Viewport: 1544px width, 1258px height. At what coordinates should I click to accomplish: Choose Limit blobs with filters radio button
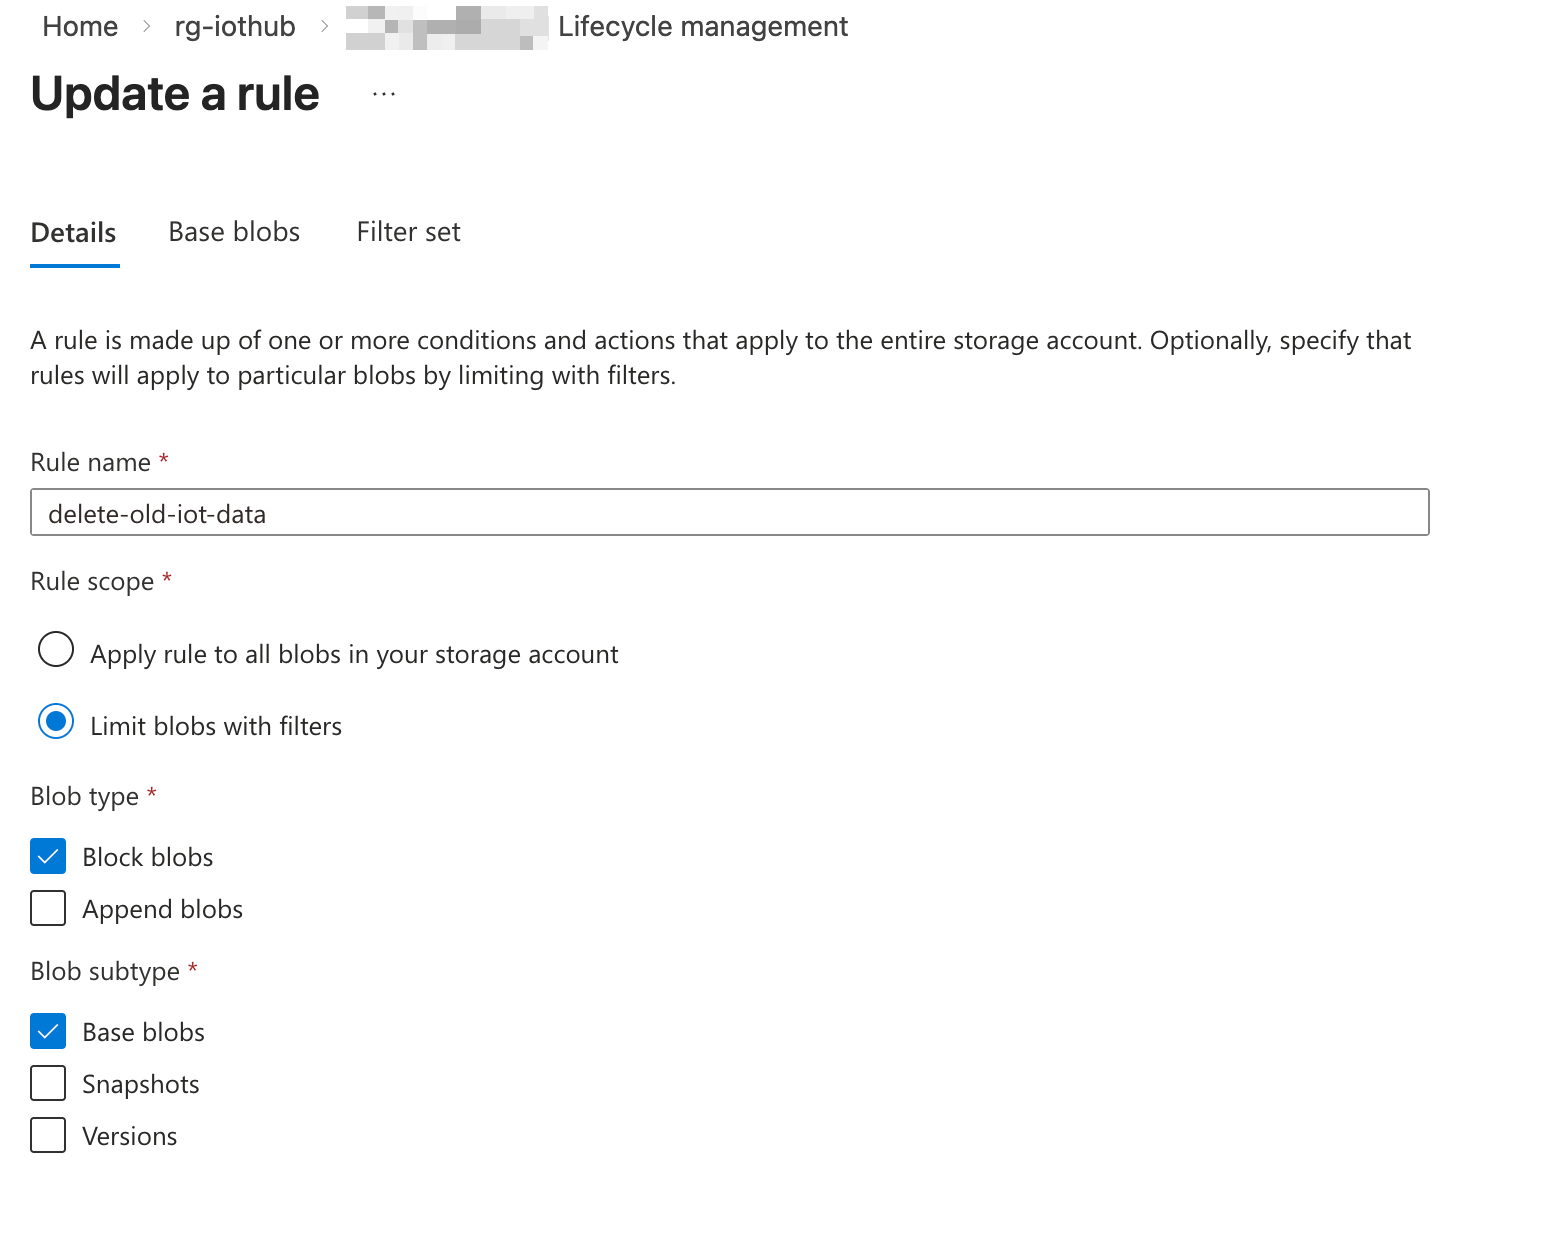pos(56,721)
